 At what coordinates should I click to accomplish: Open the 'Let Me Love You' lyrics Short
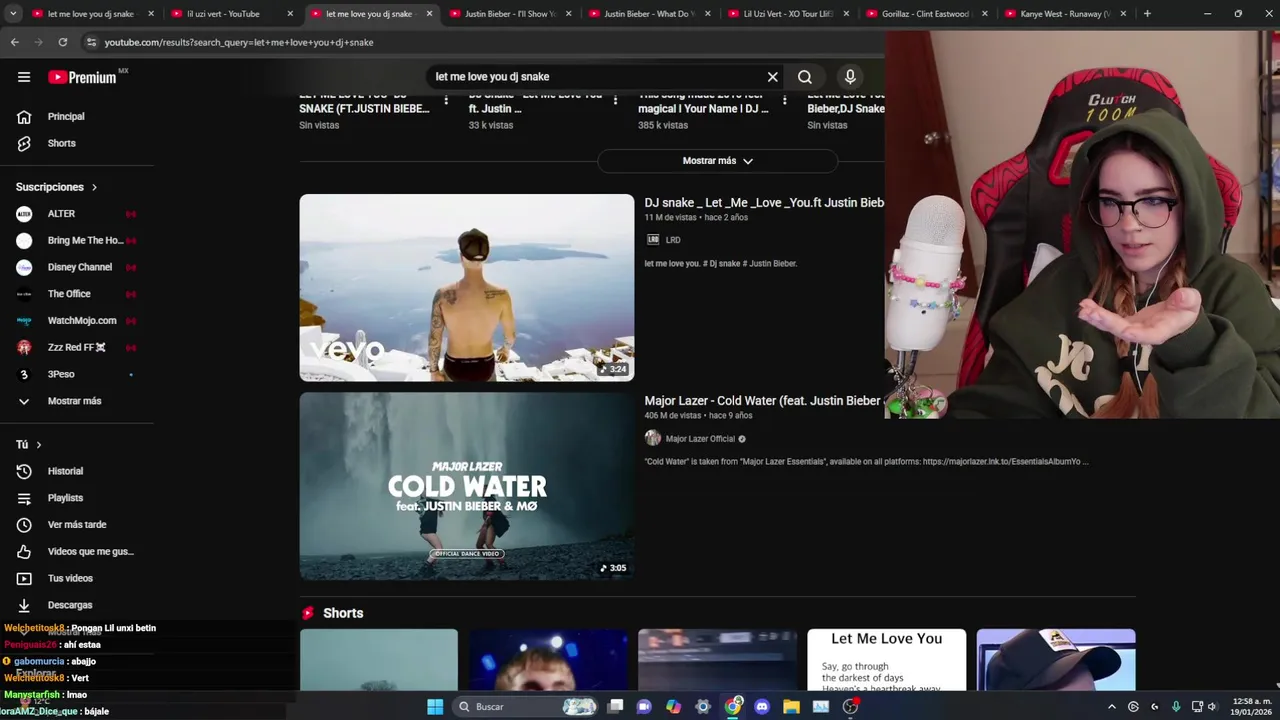pyautogui.click(x=887, y=660)
